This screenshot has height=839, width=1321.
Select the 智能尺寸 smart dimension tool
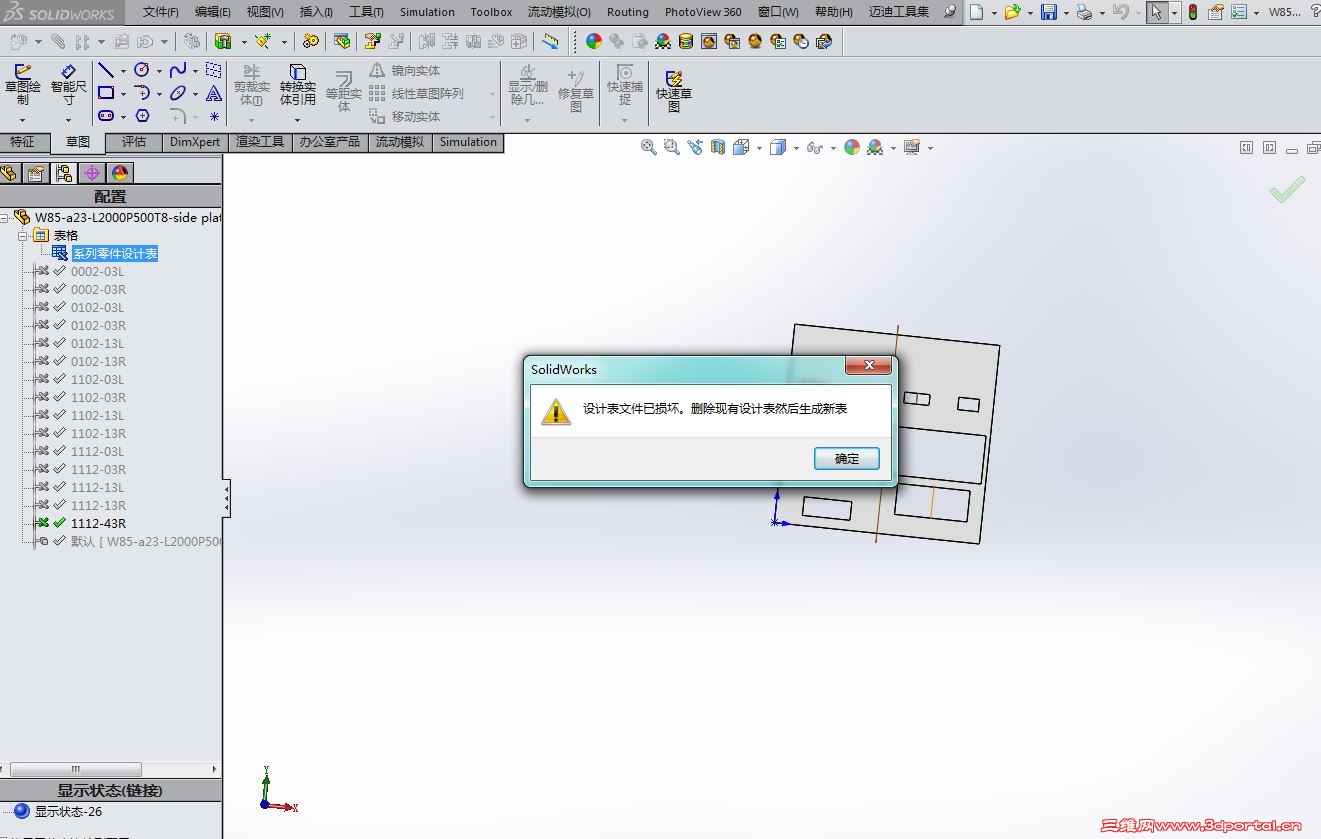[x=69, y=84]
